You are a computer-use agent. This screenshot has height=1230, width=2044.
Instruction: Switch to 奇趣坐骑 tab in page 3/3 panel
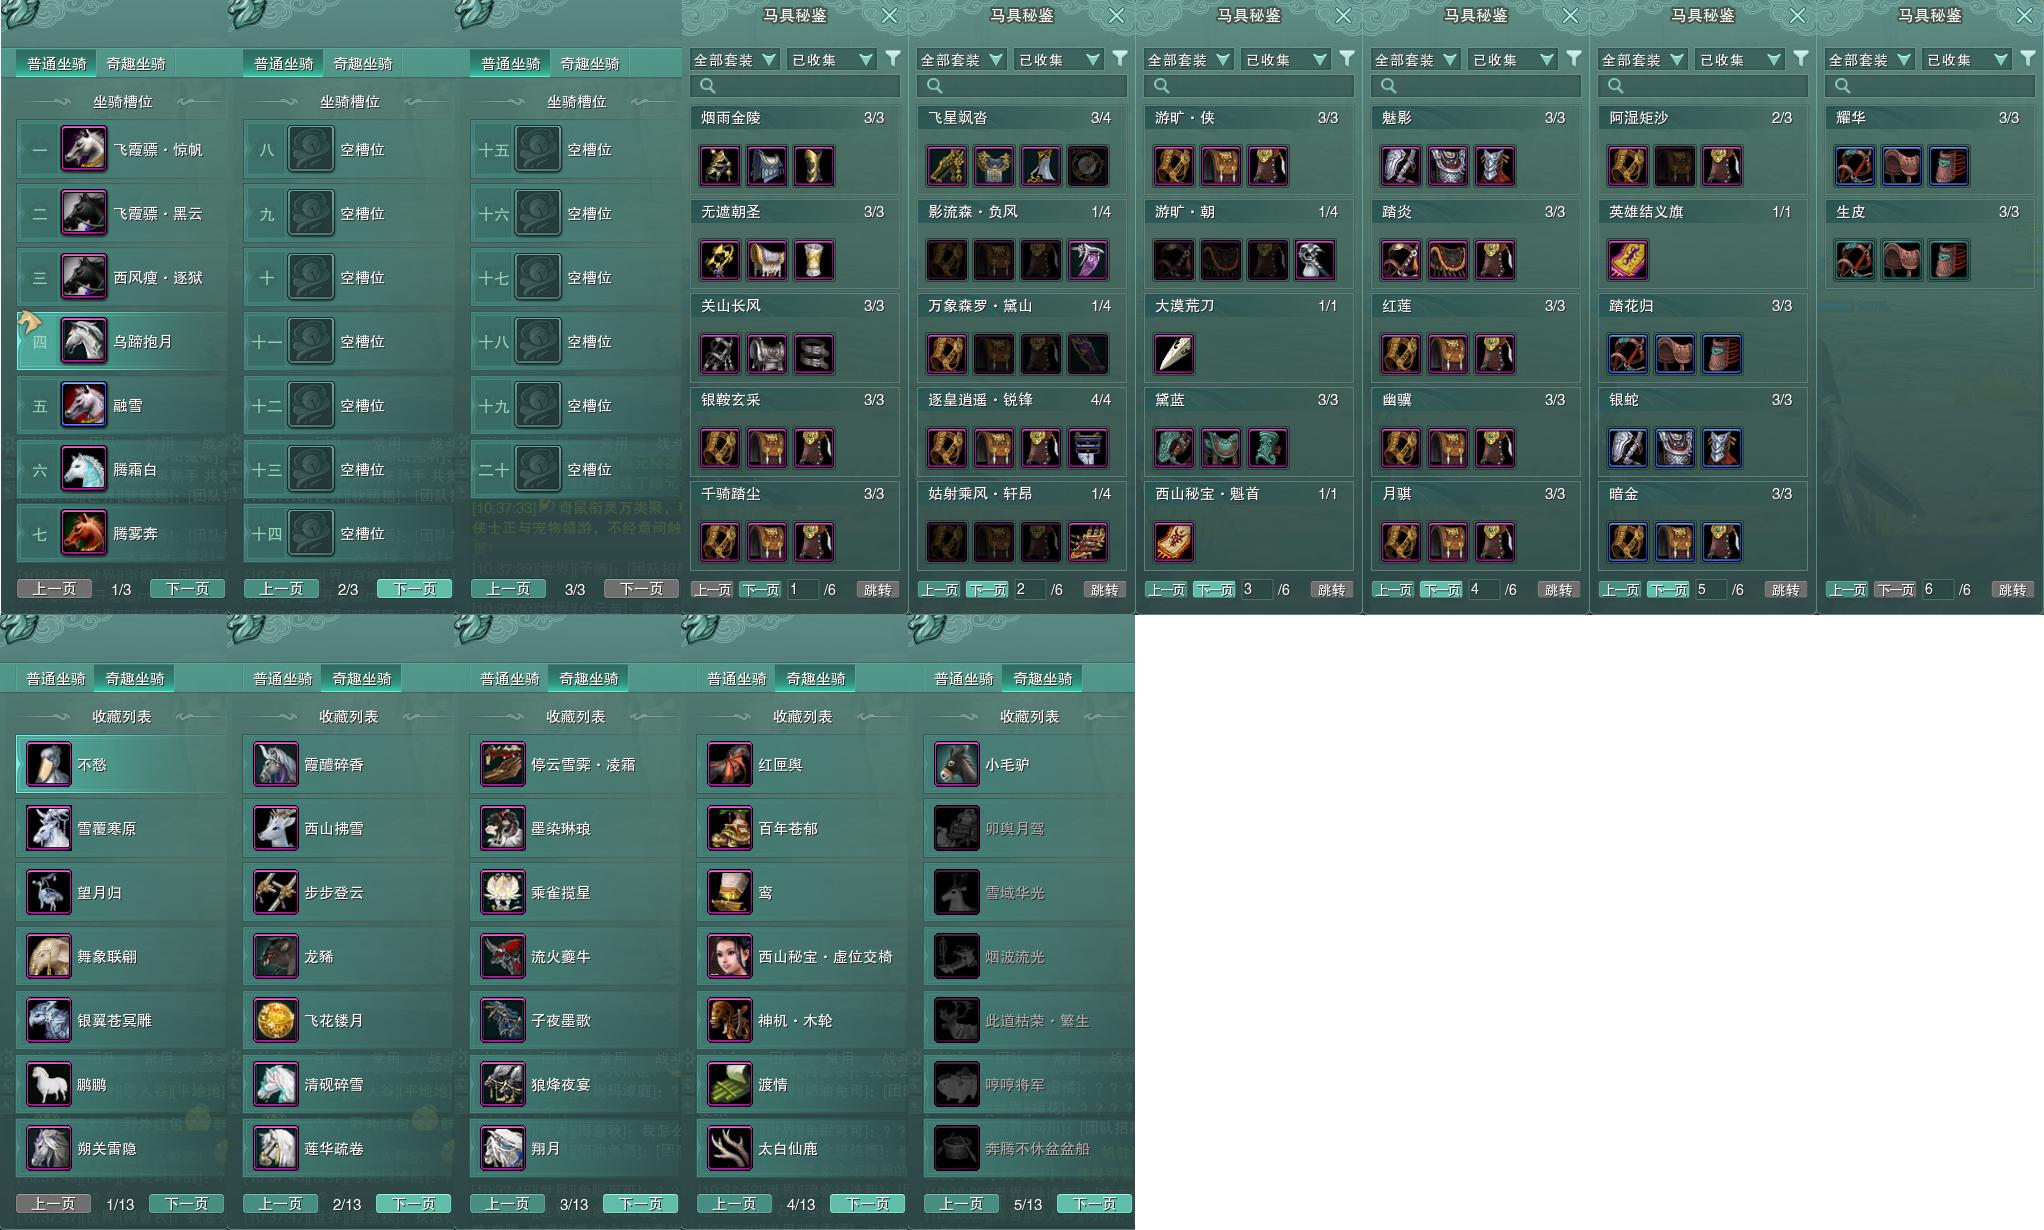click(x=590, y=63)
